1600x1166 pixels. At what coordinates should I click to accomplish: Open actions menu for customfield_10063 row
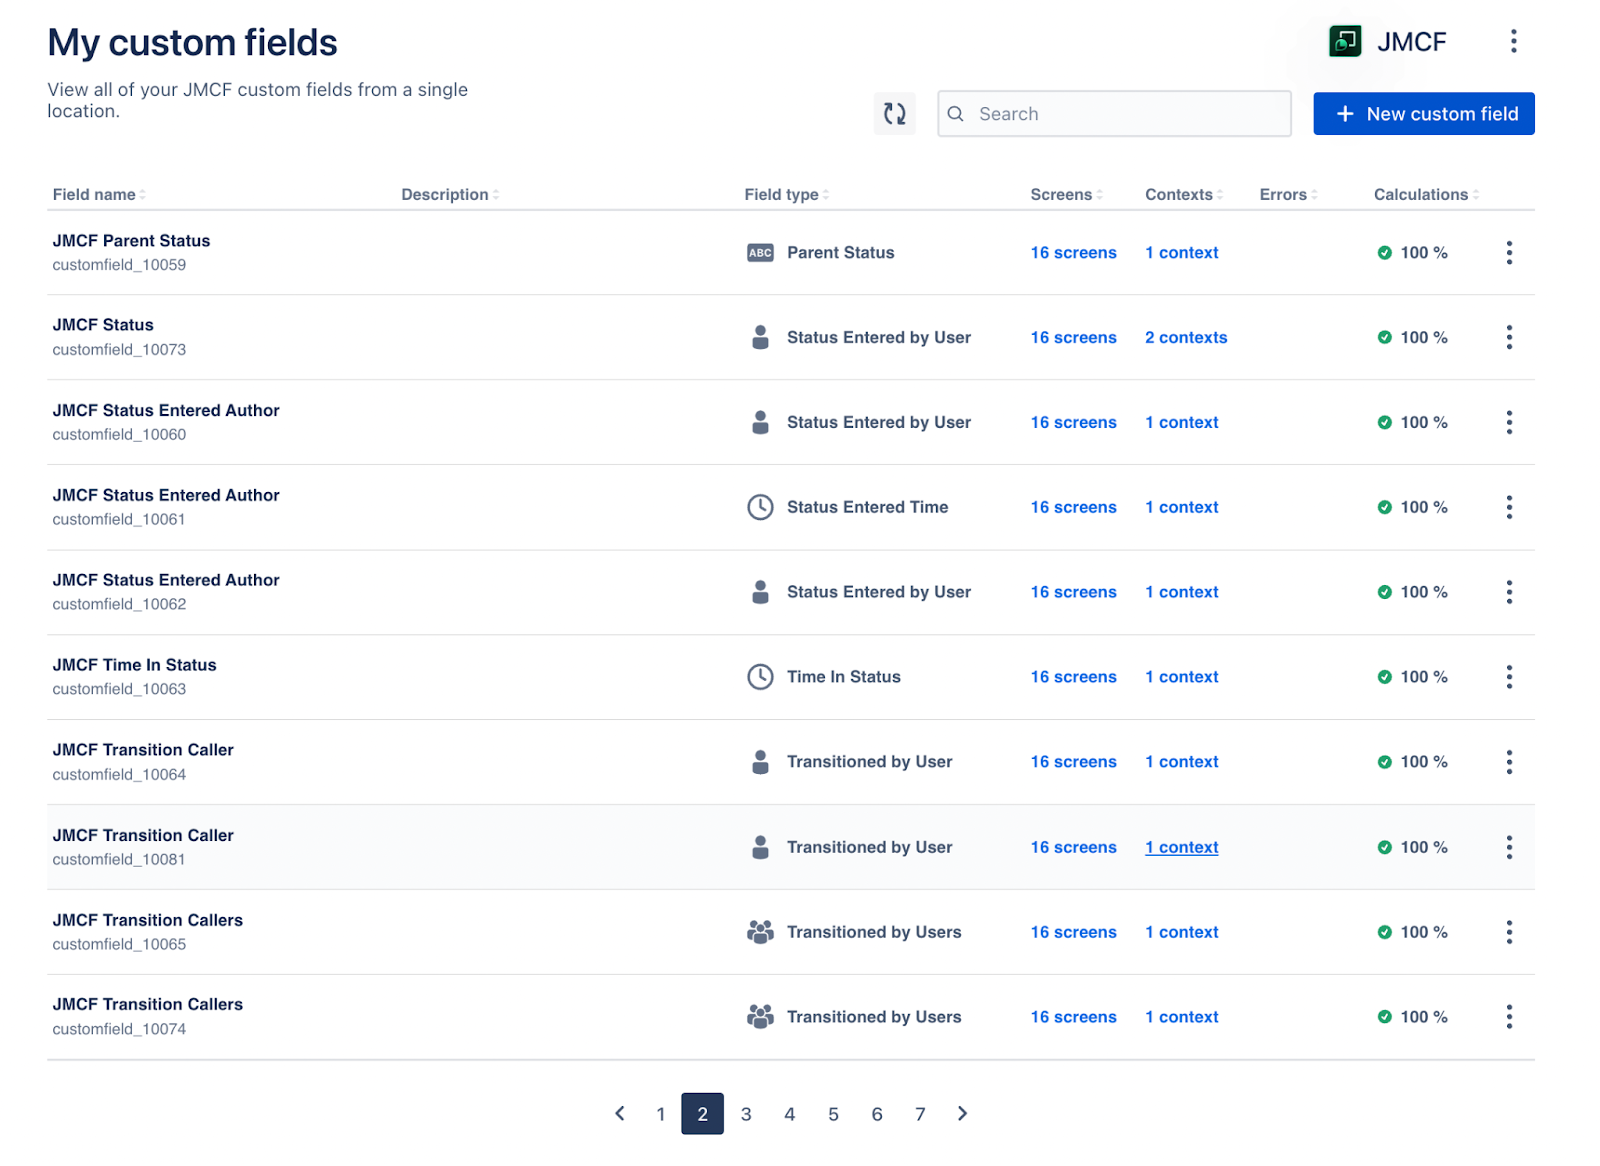pos(1509,677)
